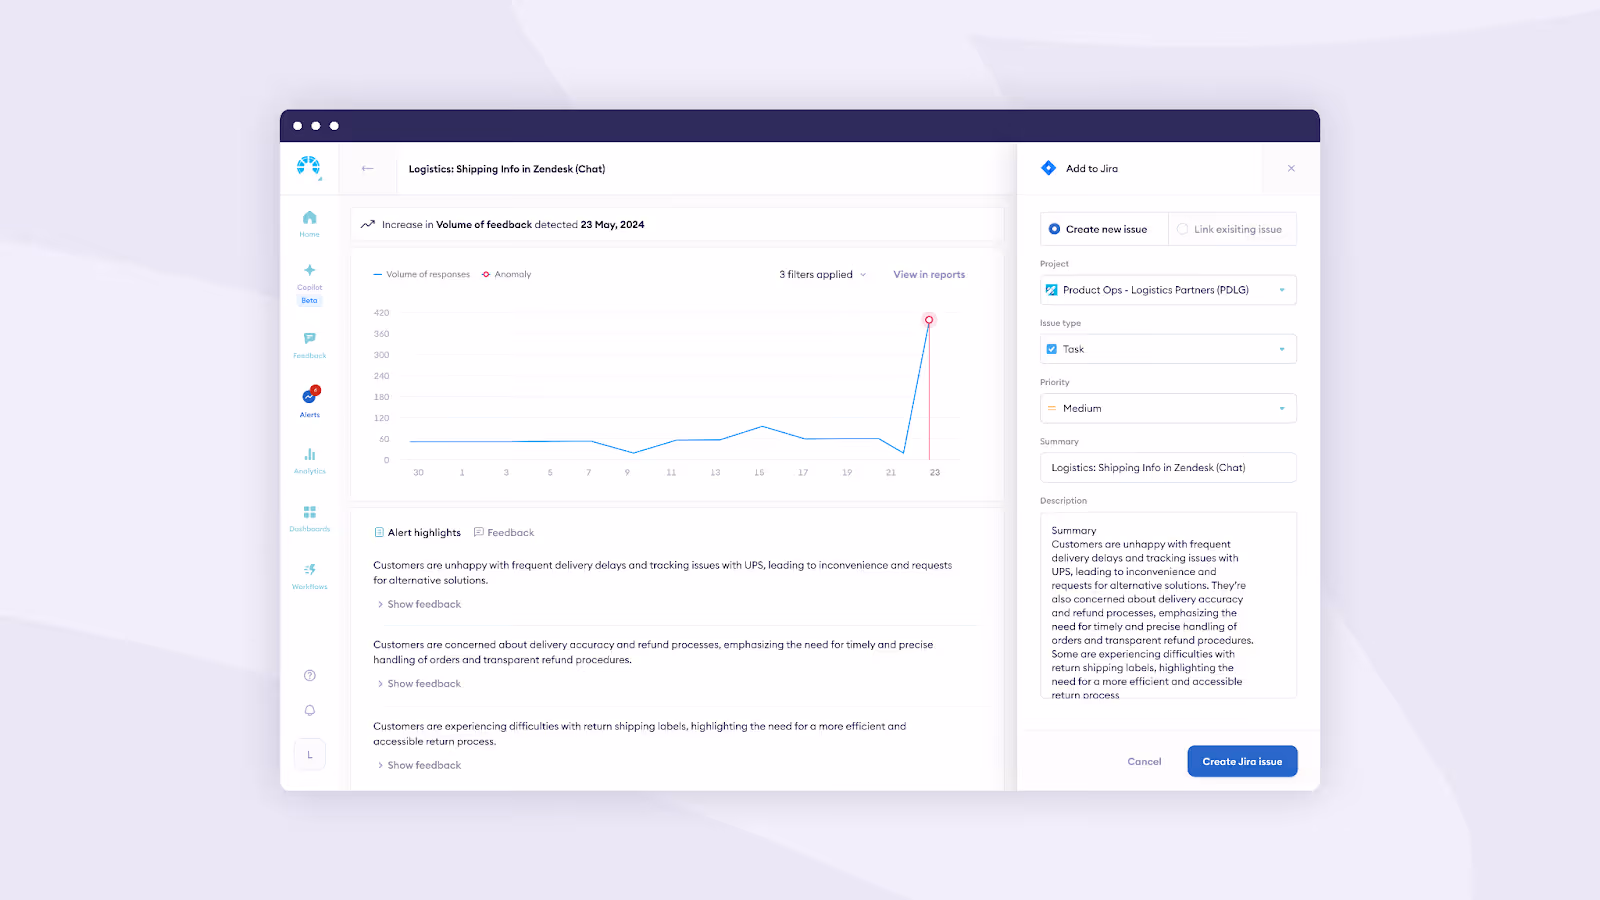
Task: Open the Home section in sidebar
Action: (x=309, y=223)
